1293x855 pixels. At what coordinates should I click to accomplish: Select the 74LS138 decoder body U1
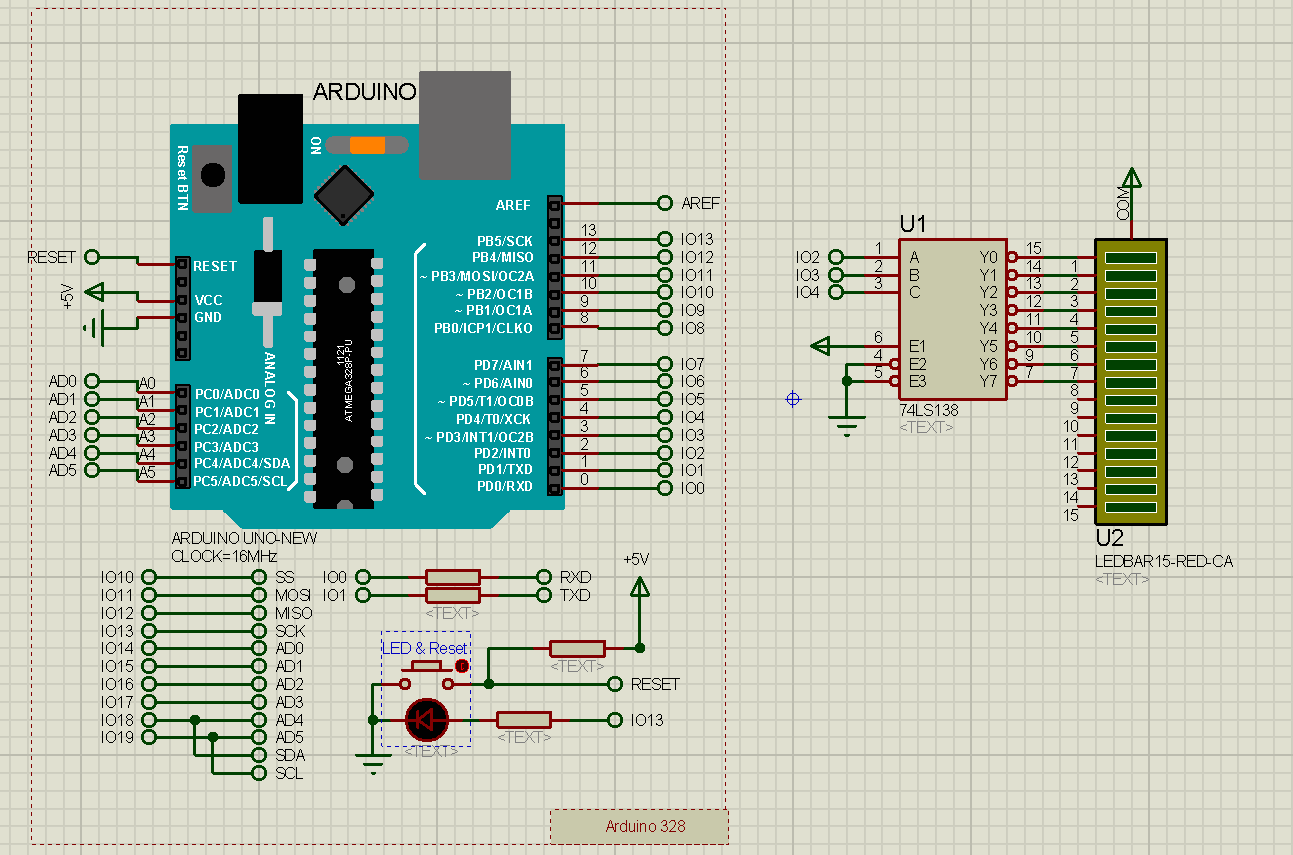pyautogui.click(x=952, y=319)
